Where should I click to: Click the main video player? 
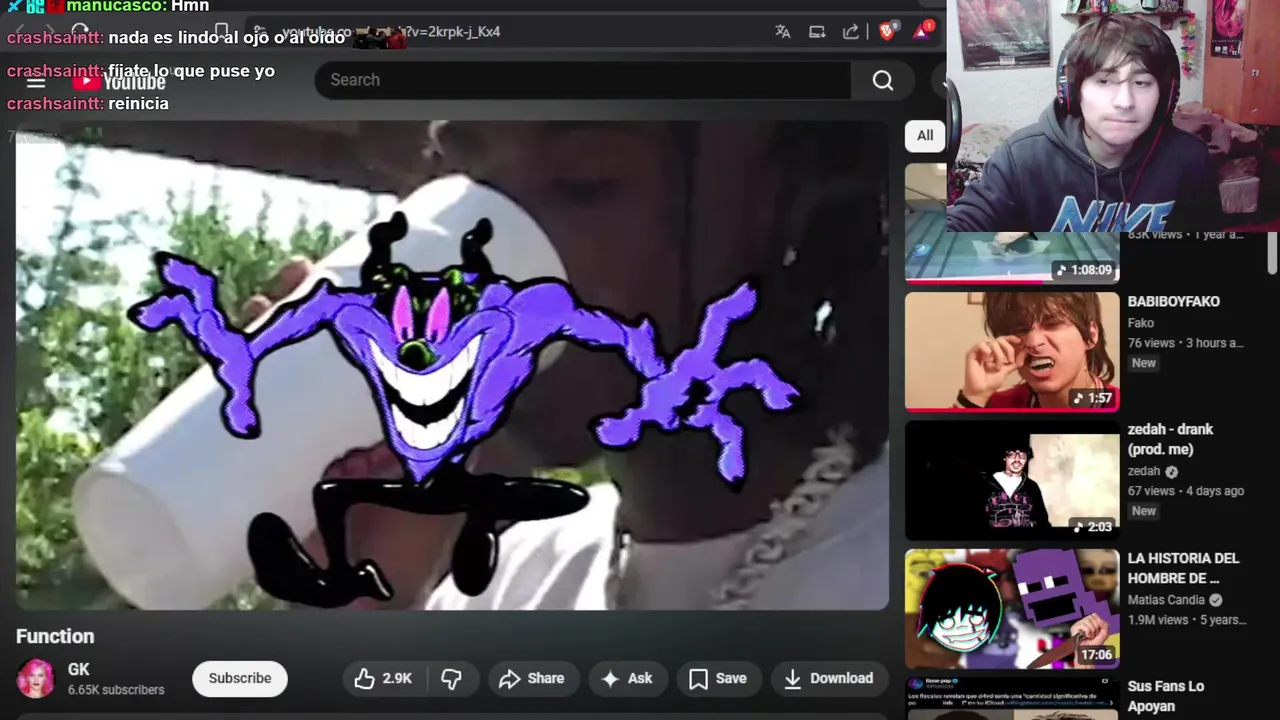(452, 366)
